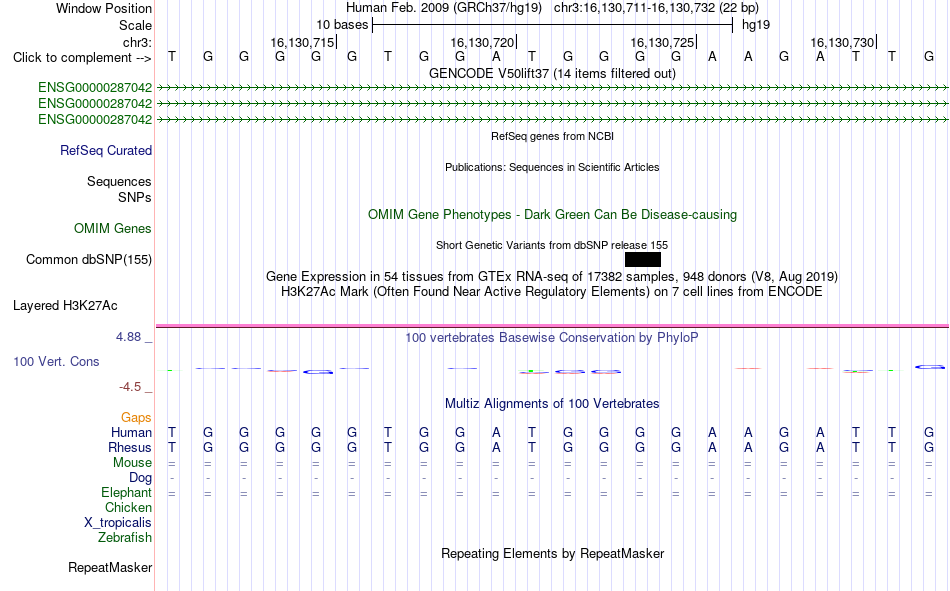Click the hg19 label beside scale bar

[756, 25]
